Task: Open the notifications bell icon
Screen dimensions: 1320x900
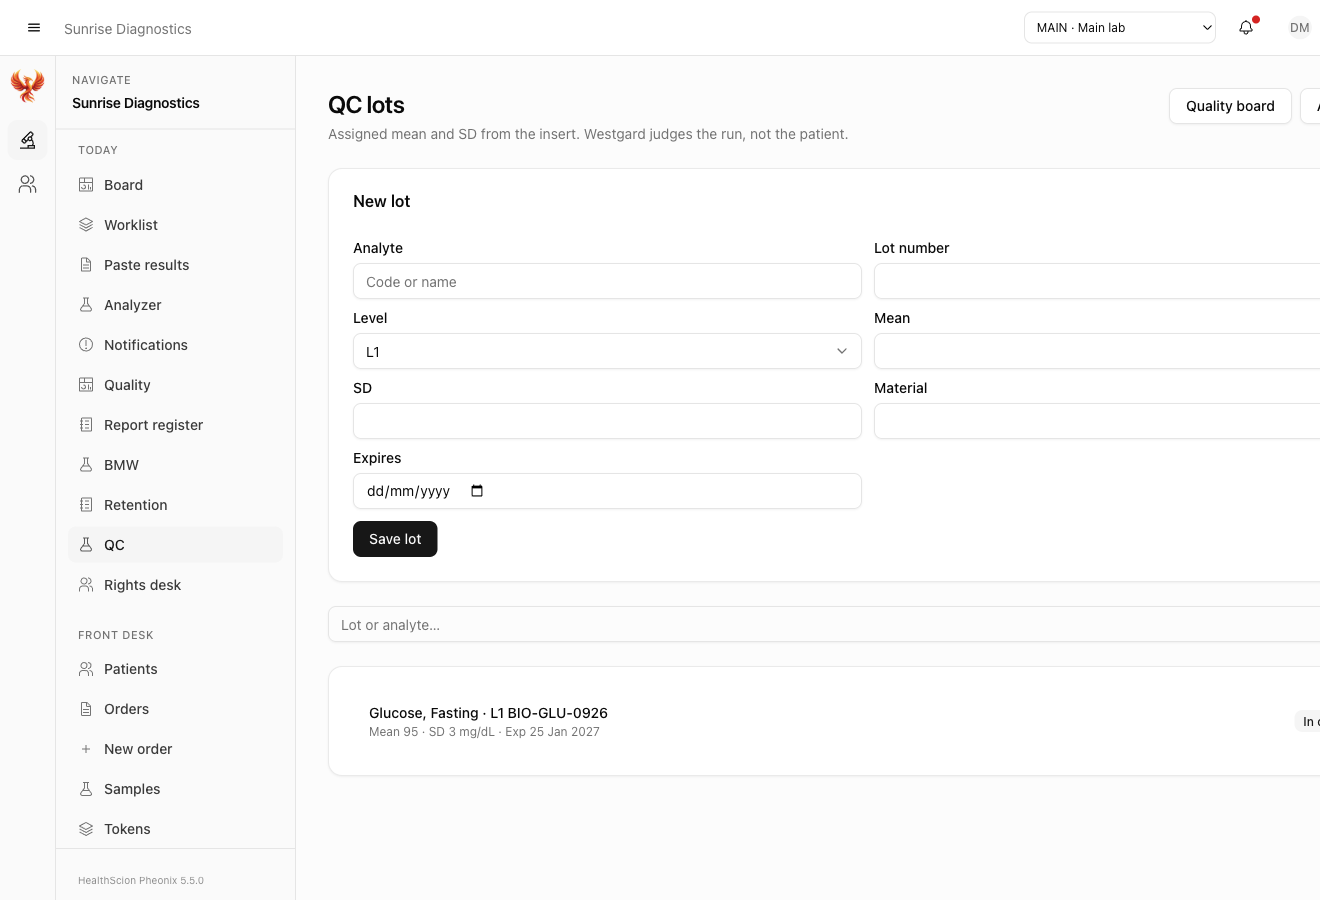Action: (x=1246, y=28)
